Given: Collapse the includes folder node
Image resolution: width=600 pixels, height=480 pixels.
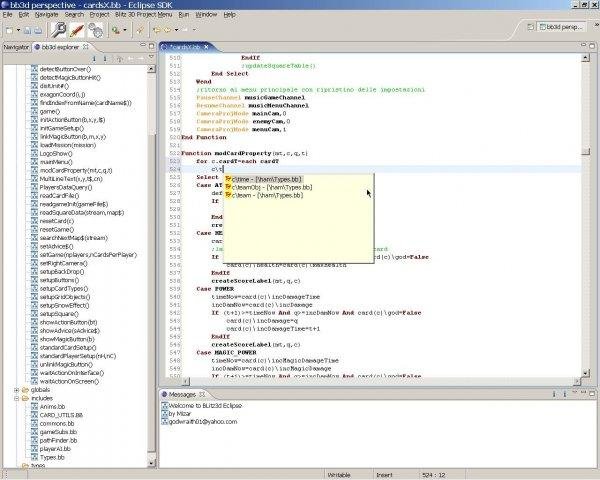Looking at the screenshot, I should click(x=16, y=399).
